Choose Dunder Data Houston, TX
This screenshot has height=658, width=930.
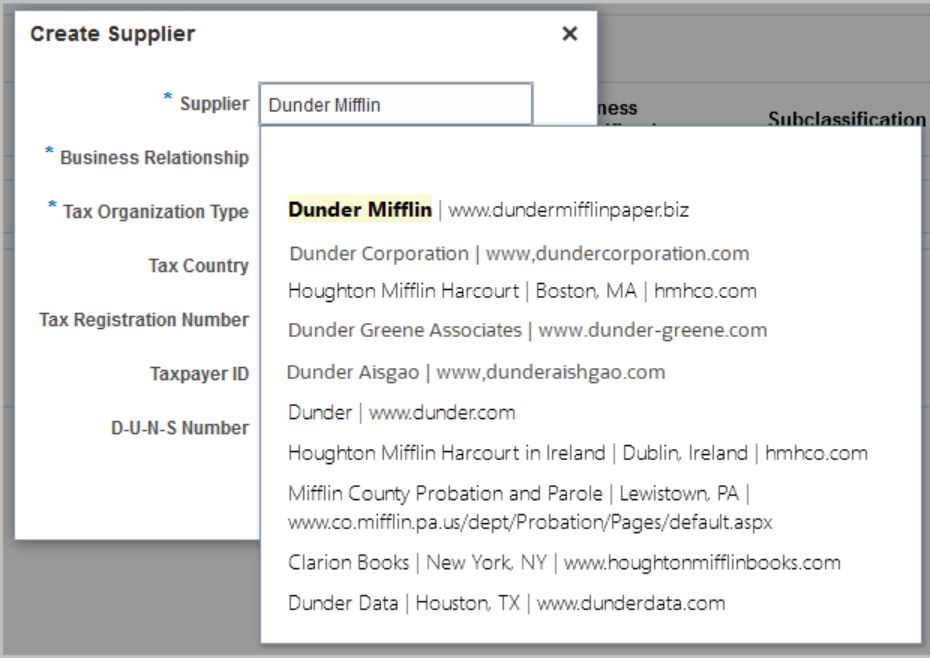point(507,603)
